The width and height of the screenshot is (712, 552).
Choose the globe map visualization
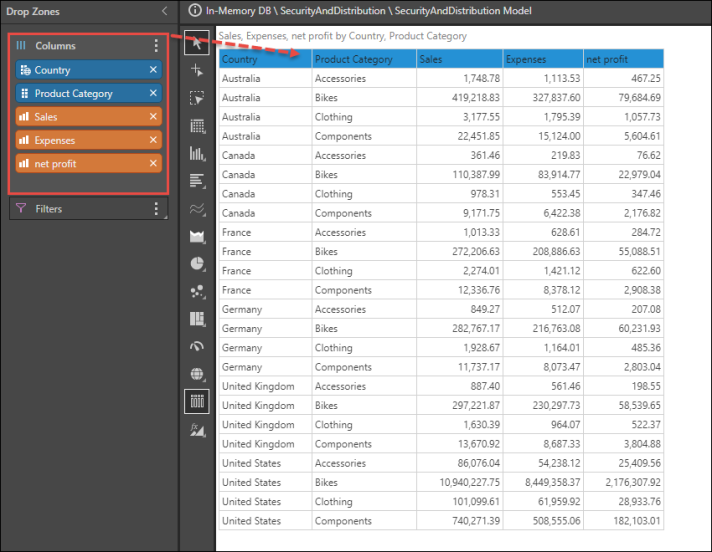coord(197,374)
